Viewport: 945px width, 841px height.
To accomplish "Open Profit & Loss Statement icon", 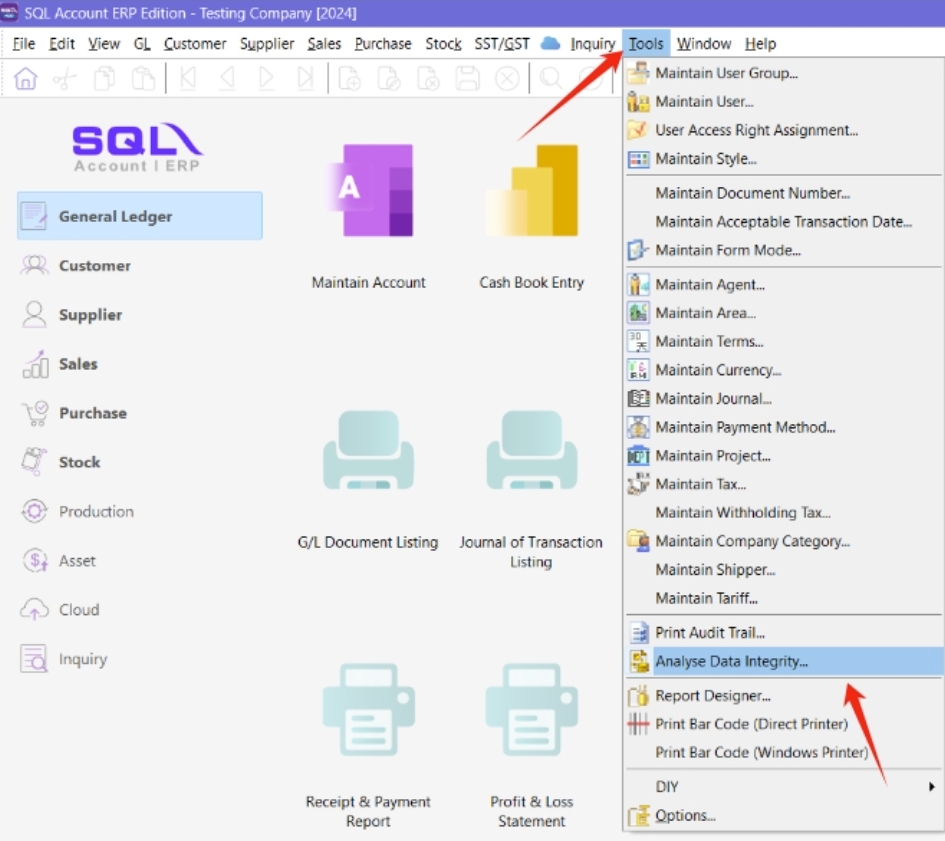I will (x=531, y=708).
